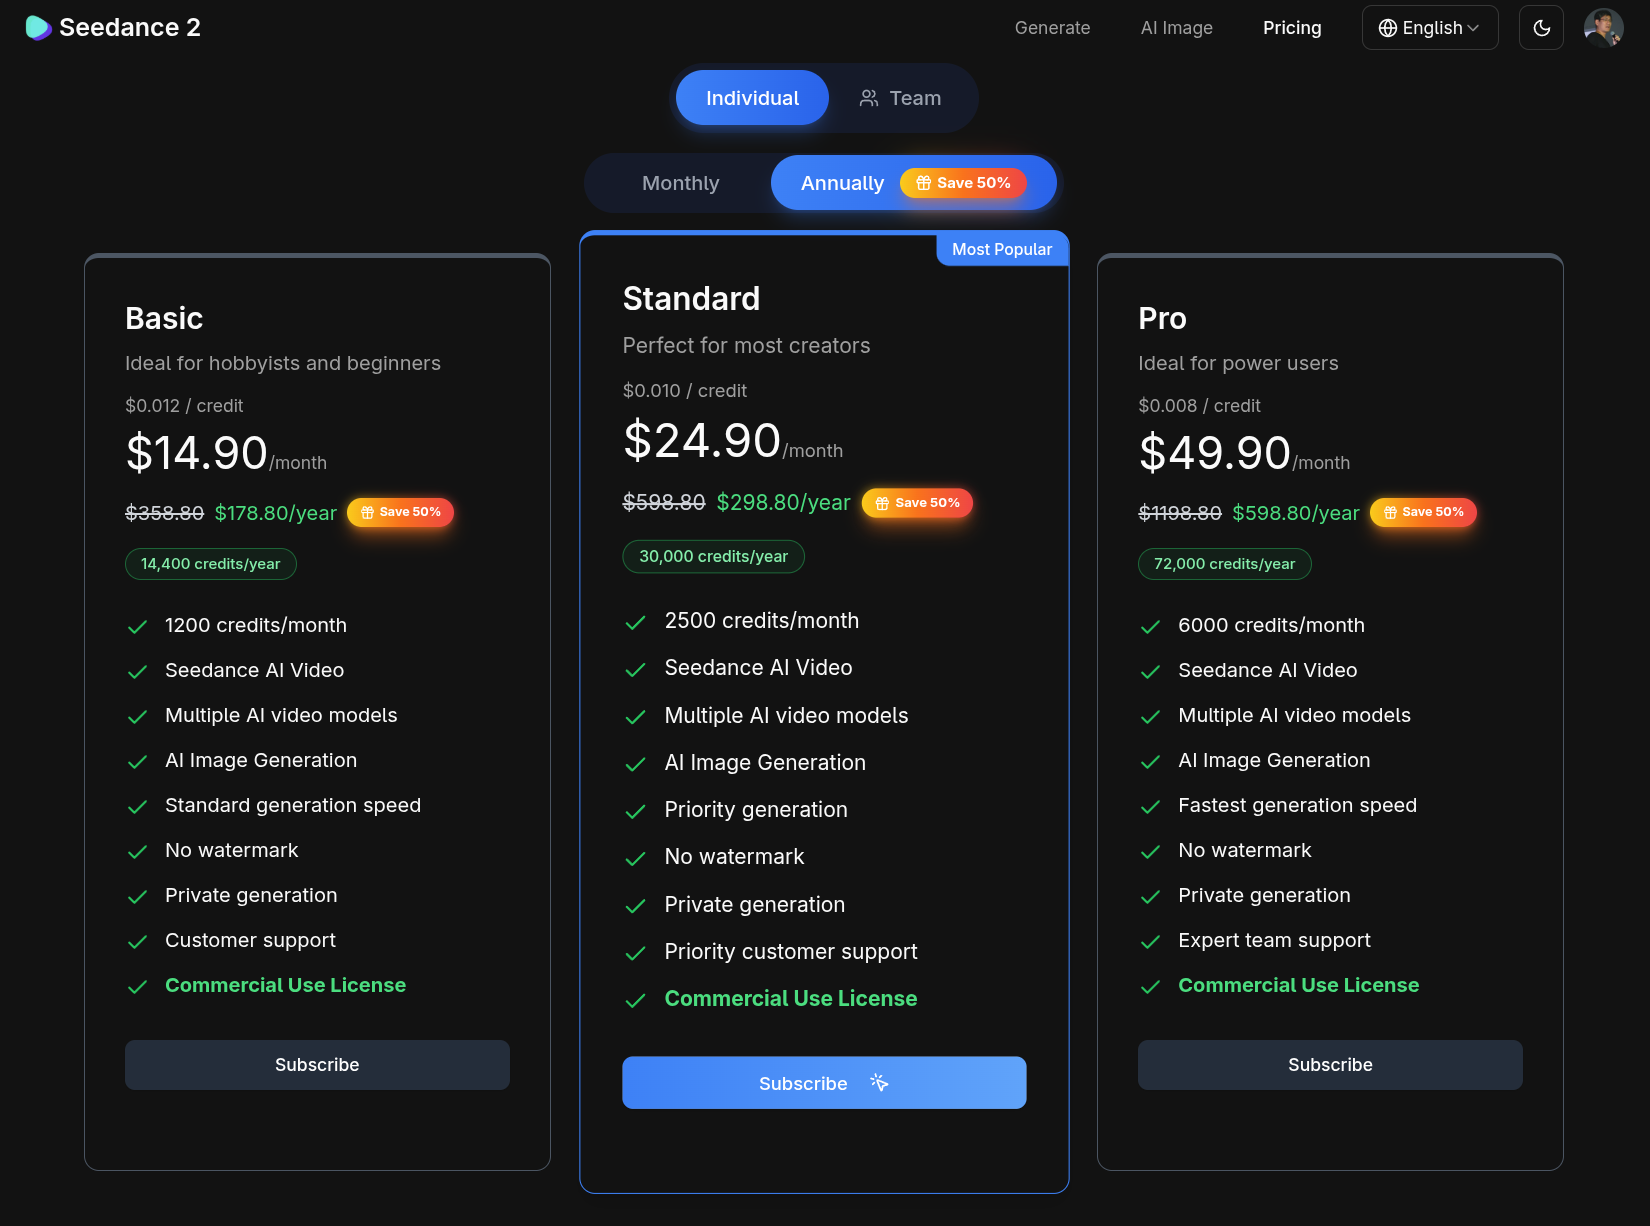The height and width of the screenshot is (1226, 1650).
Task: Switch billing to Monthly
Action: (x=680, y=182)
